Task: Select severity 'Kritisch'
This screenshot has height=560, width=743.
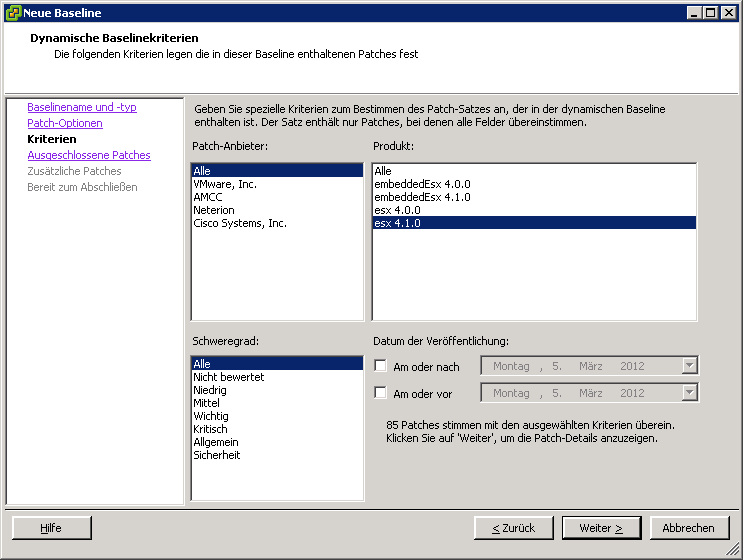Action: click(x=211, y=429)
